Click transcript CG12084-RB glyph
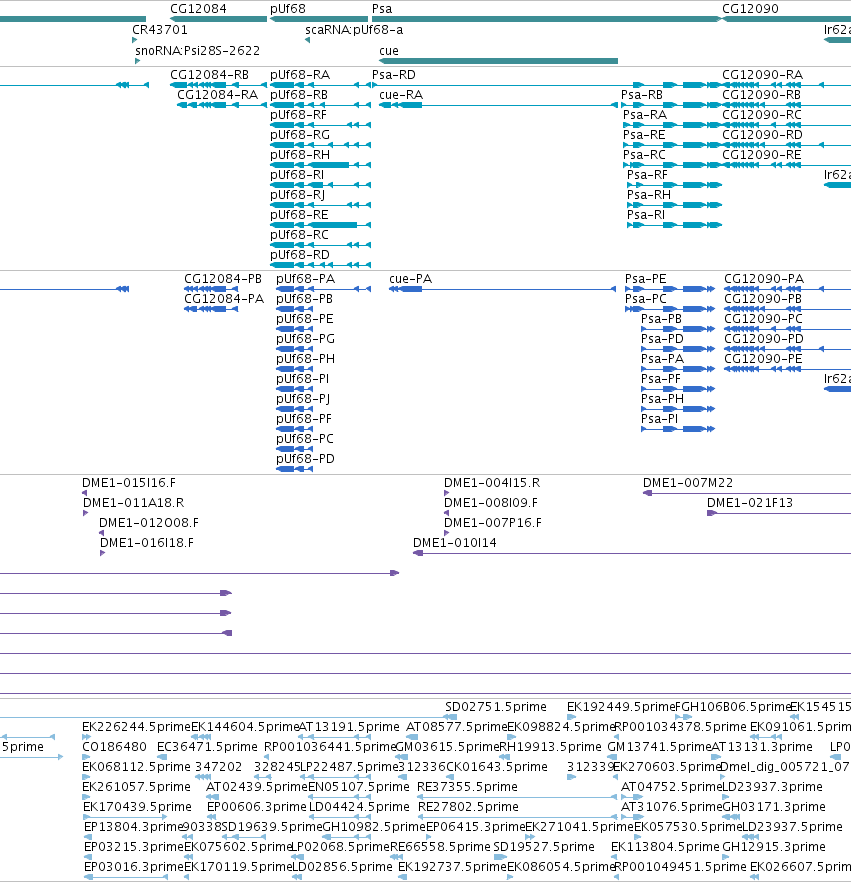Image resolution: width=851 pixels, height=882 pixels. coord(218,85)
